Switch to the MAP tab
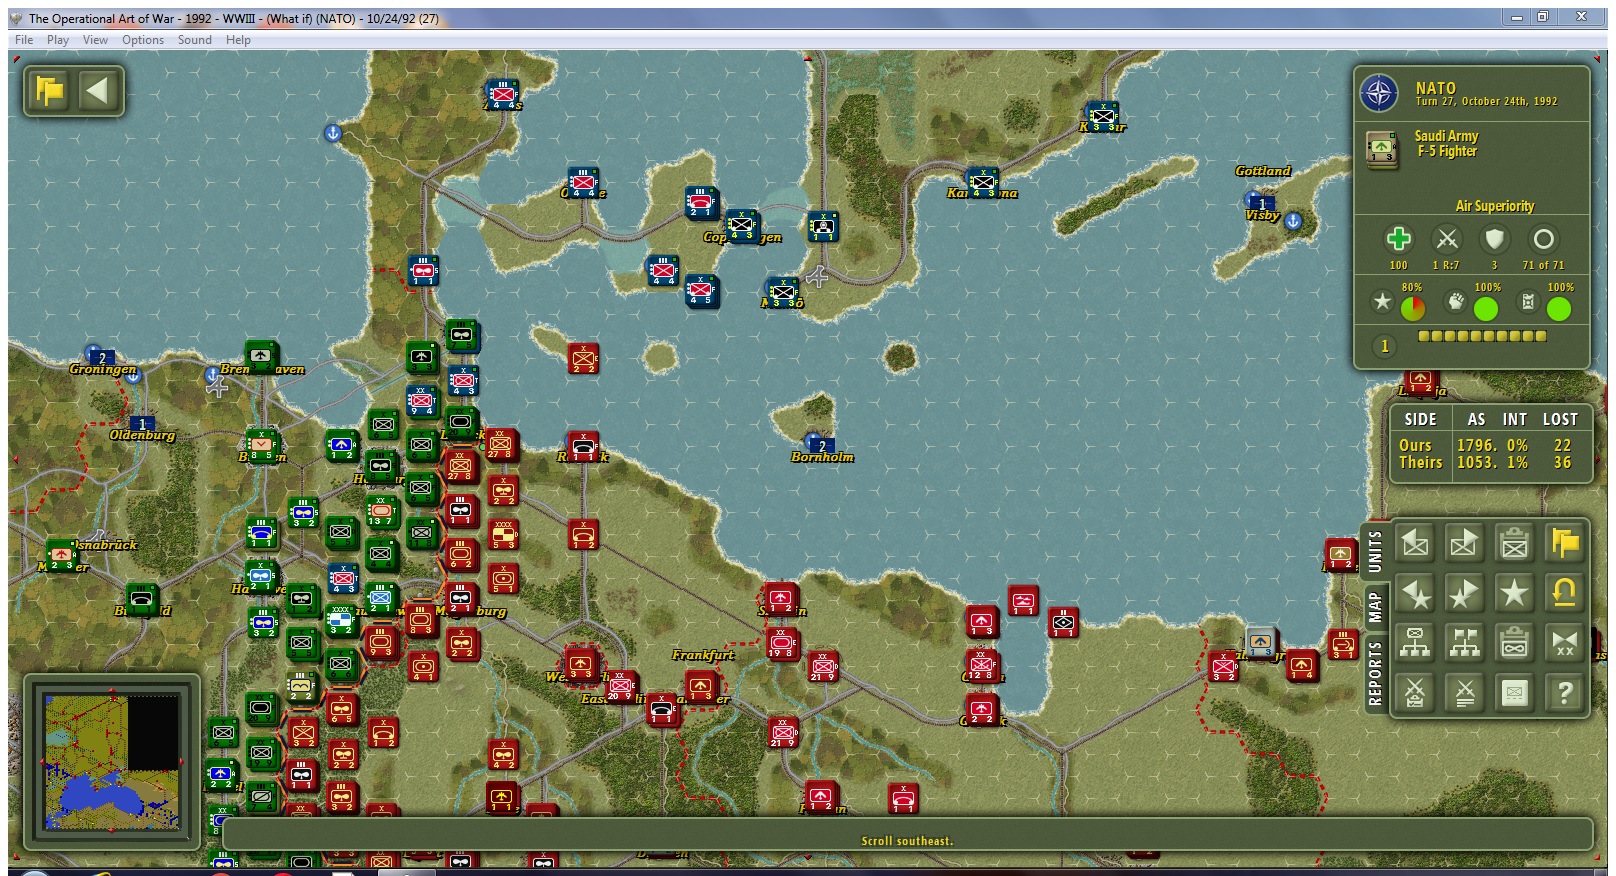This screenshot has height=876, width=1616. coord(1375,607)
